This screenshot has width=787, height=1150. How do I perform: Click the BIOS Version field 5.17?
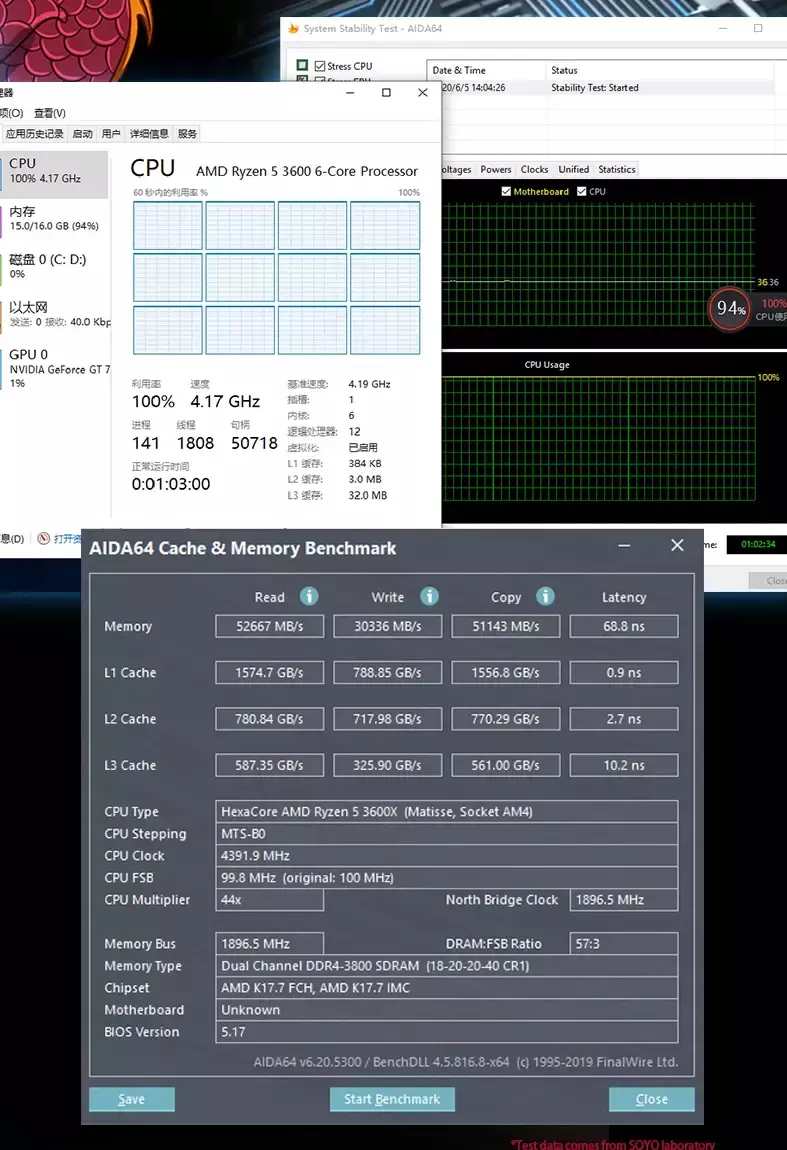pyautogui.click(x=447, y=1032)
